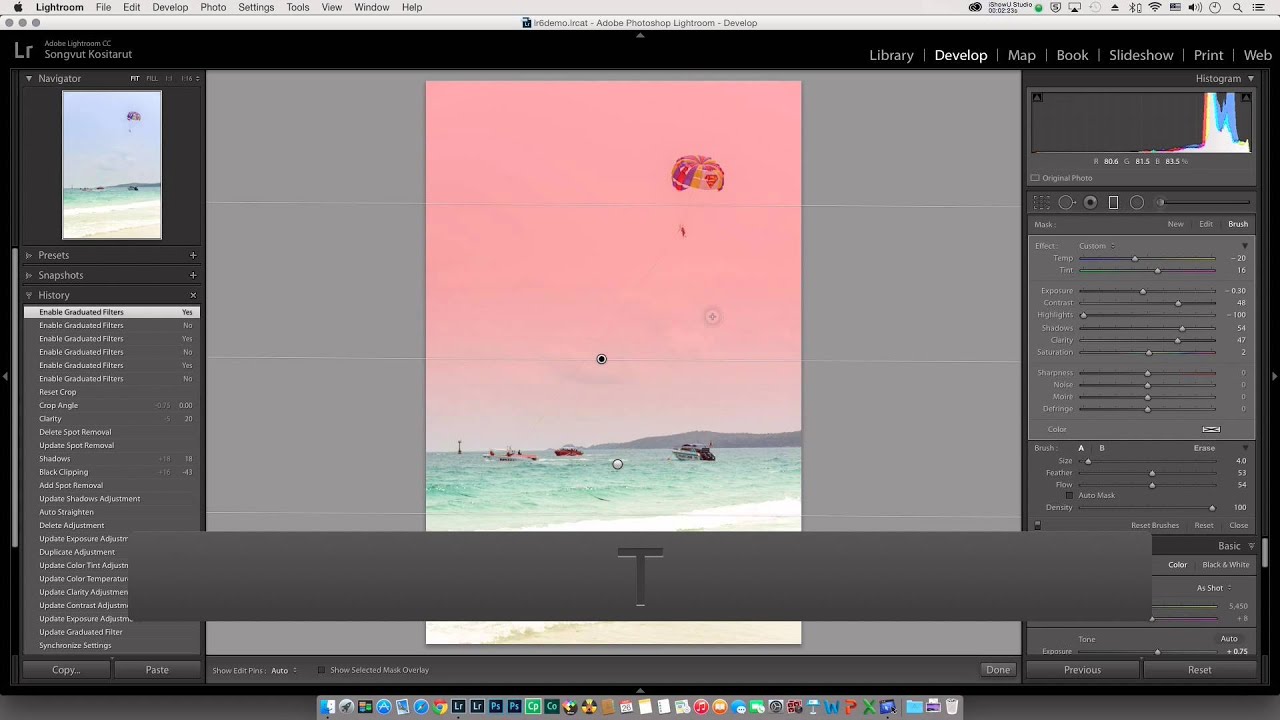Switch to the Library module
The height and width of the screenshot is (720, 1280).
(891, 55)
